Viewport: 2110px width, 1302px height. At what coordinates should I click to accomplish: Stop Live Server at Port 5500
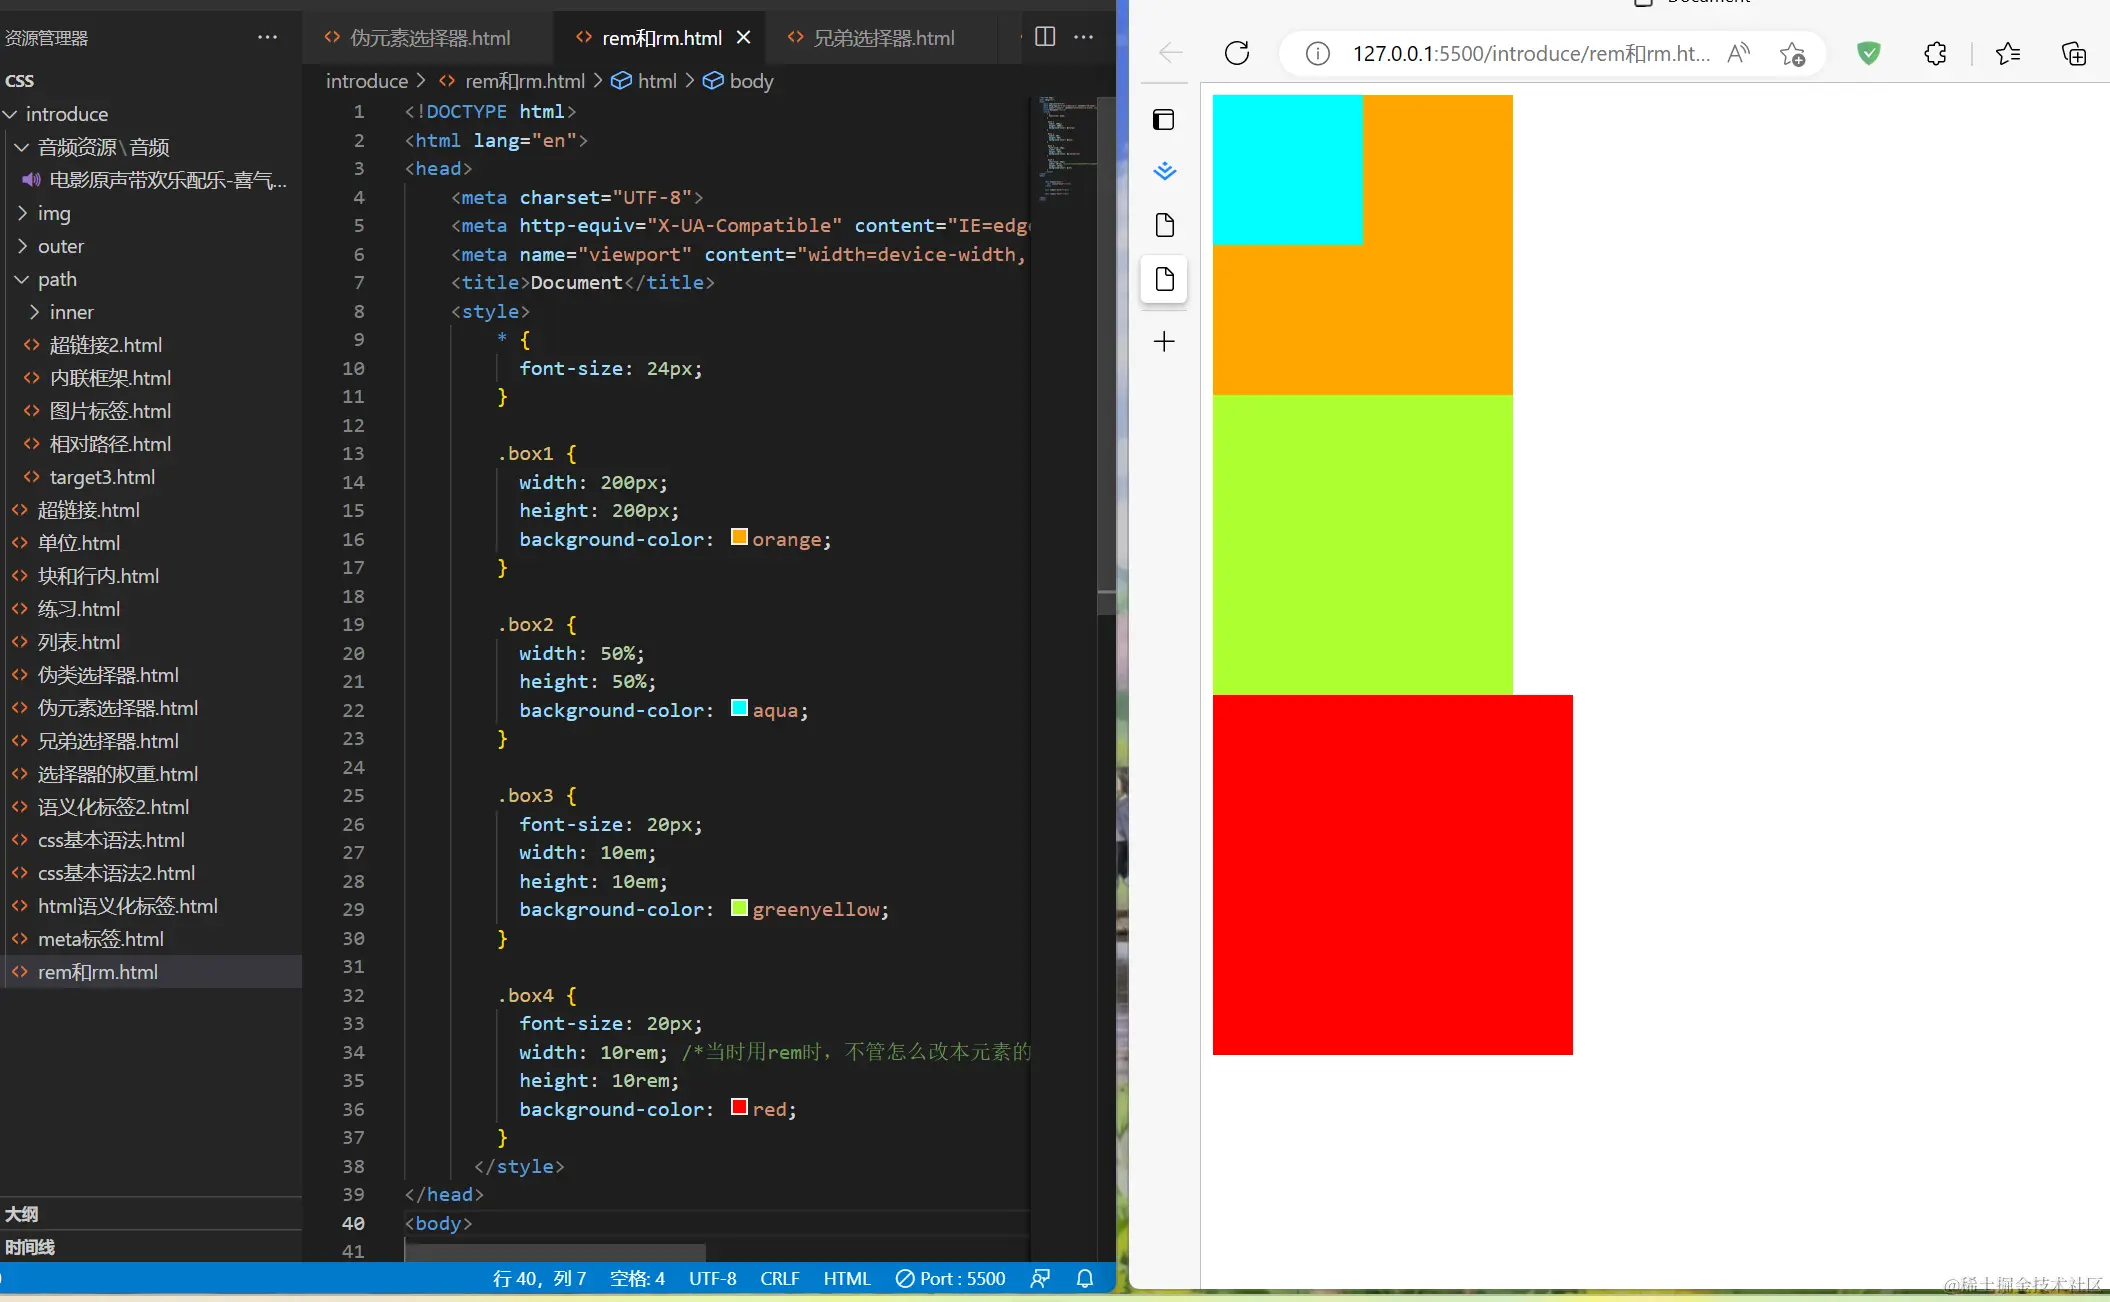[x=950, y=1278]
